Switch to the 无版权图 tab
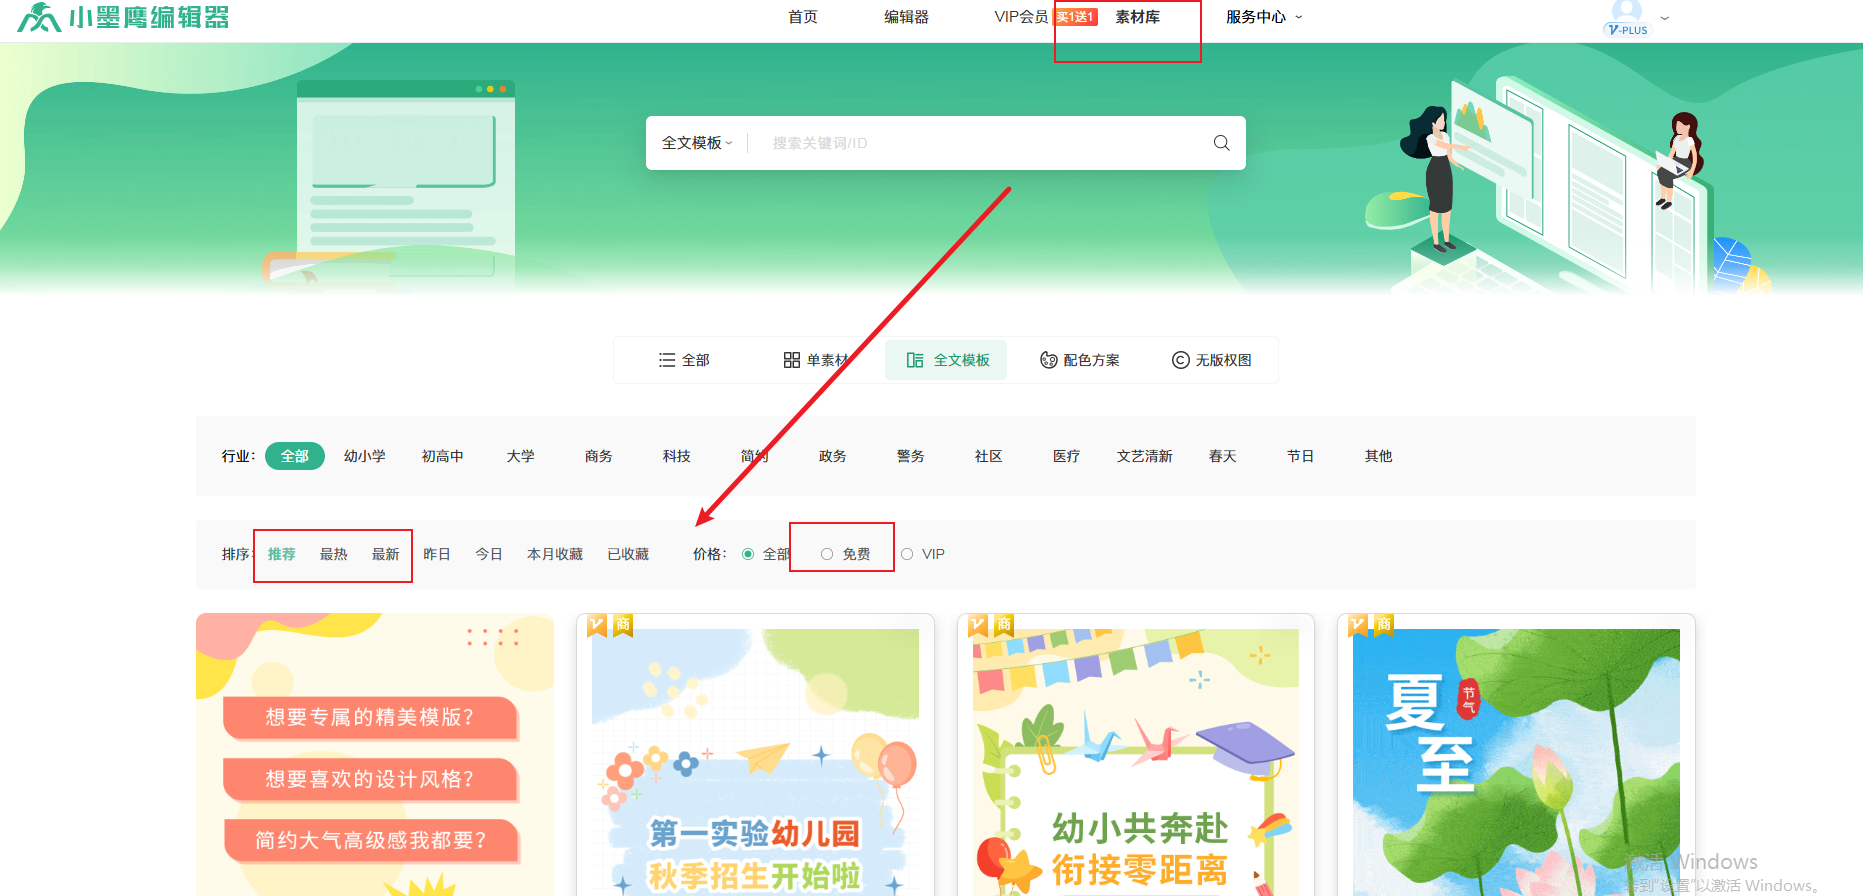This screenshot has width=1863, height=896. [1212, 360]
